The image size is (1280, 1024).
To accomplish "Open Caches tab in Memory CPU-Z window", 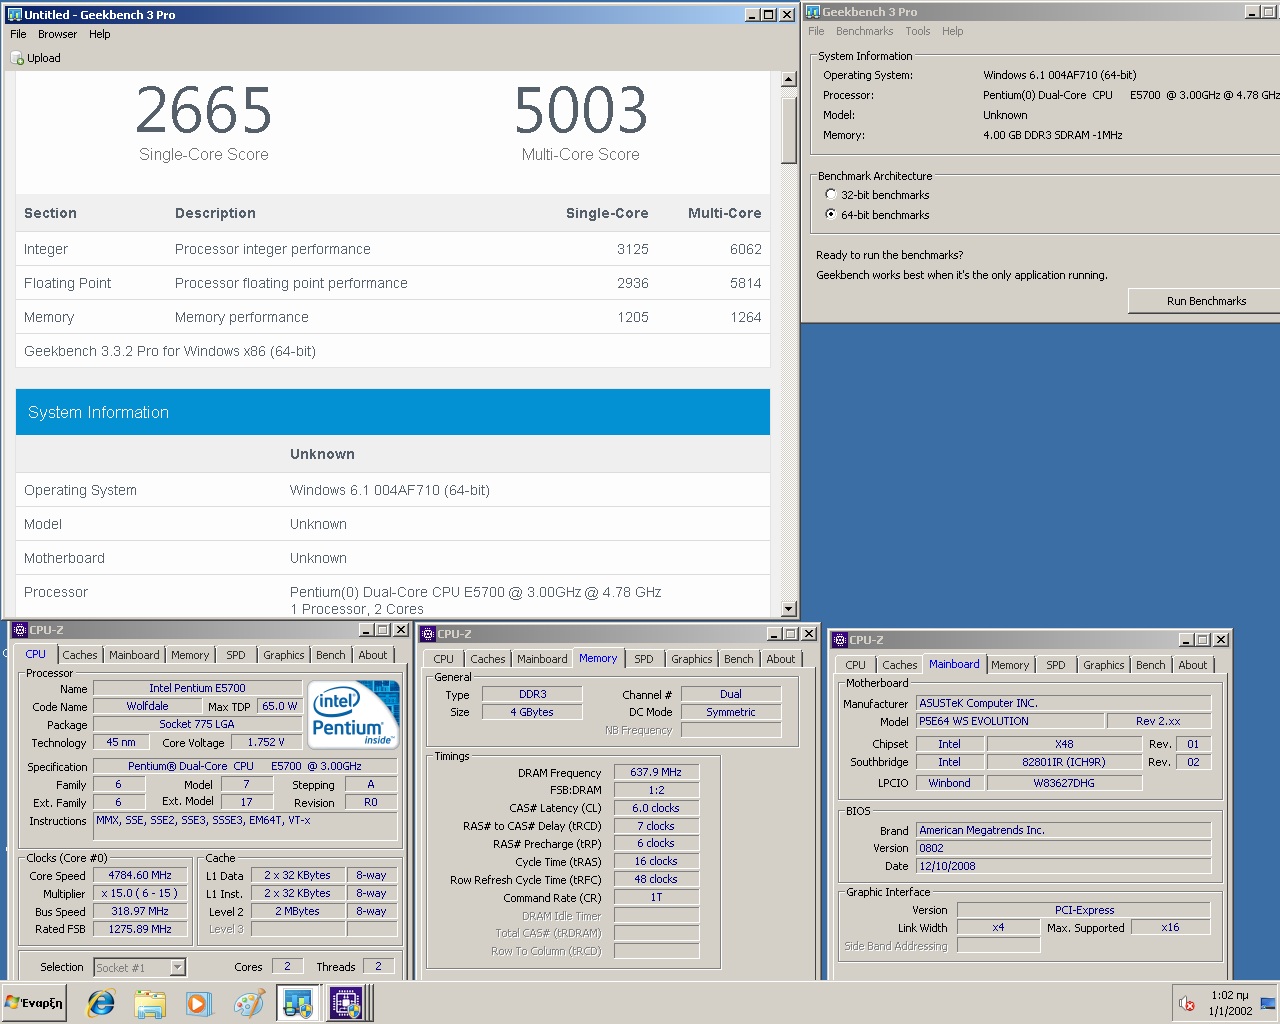I will (488, 659).
